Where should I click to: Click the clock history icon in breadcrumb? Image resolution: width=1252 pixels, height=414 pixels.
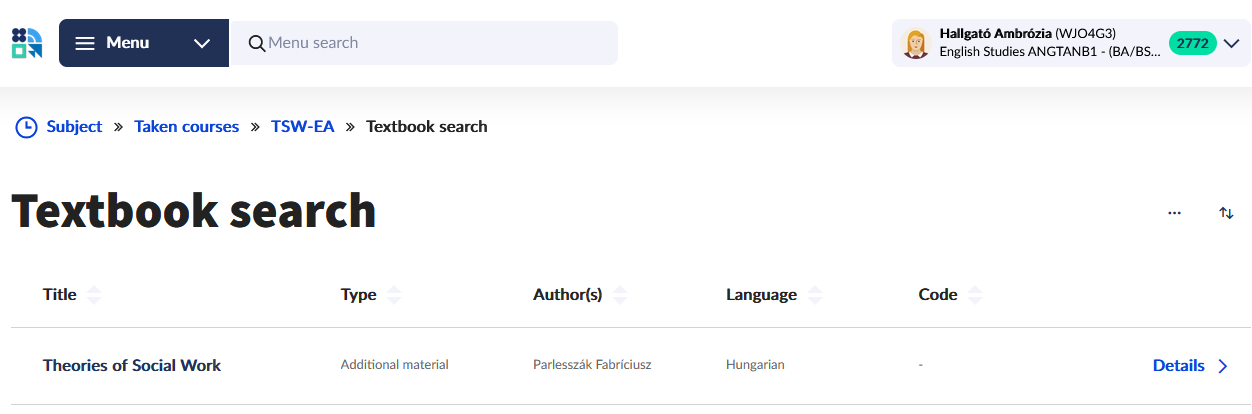point(26,127)
